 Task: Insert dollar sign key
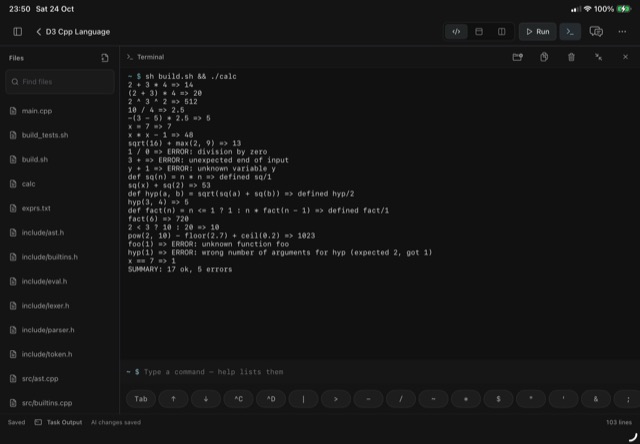coord(498,399)
